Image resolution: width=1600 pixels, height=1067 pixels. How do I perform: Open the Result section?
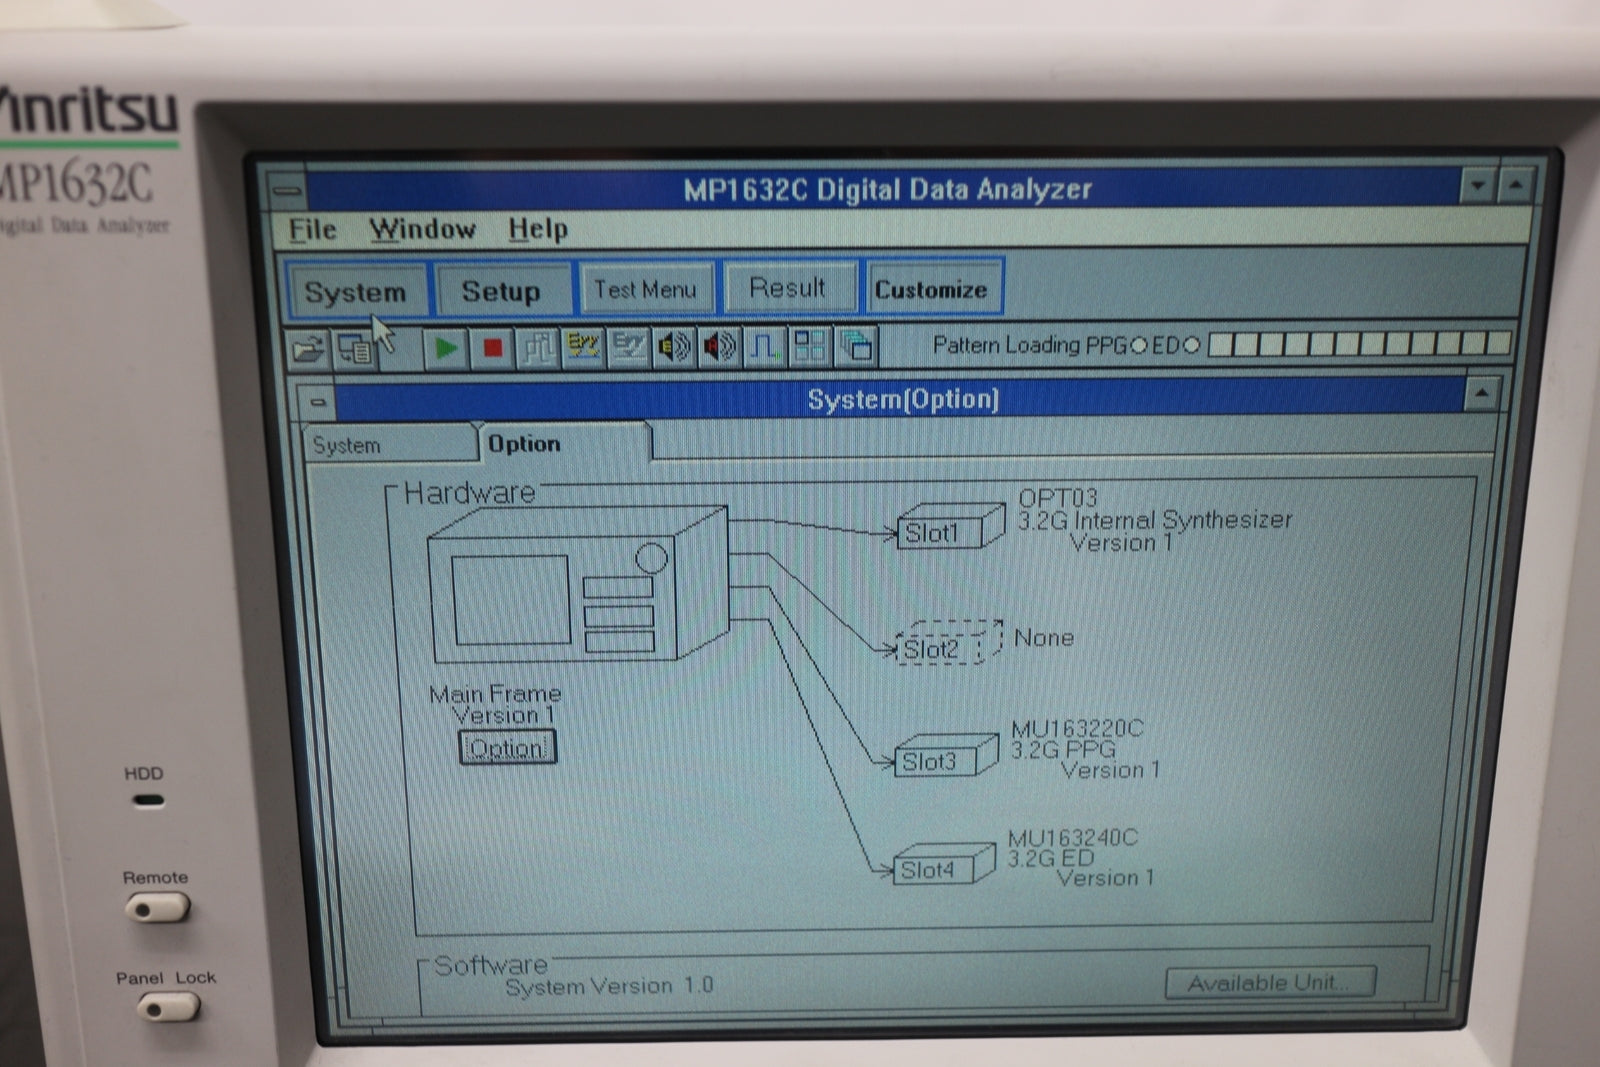coord(789,288)
